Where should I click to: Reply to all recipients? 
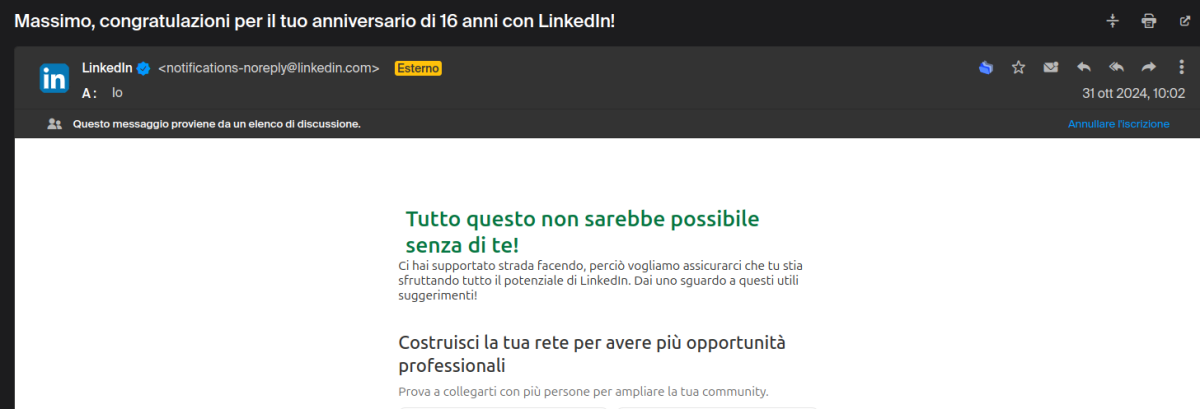[1116, 68]
